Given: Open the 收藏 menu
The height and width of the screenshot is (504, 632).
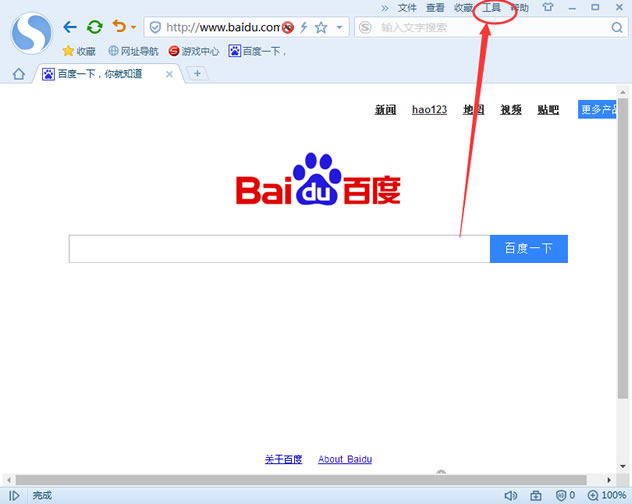Looking at the screenshot, I should (x=463, y=8).
